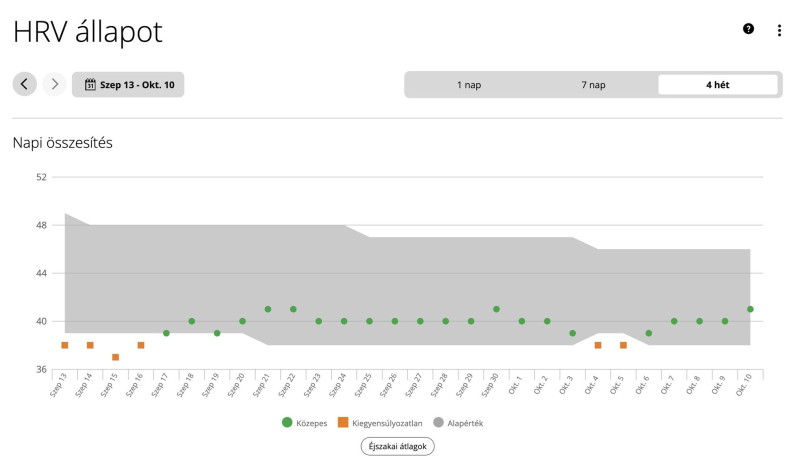Click the calendar icon in date button
Image resolution: width=800 pixels, height=466 pixels.
(x=89, y=85)
